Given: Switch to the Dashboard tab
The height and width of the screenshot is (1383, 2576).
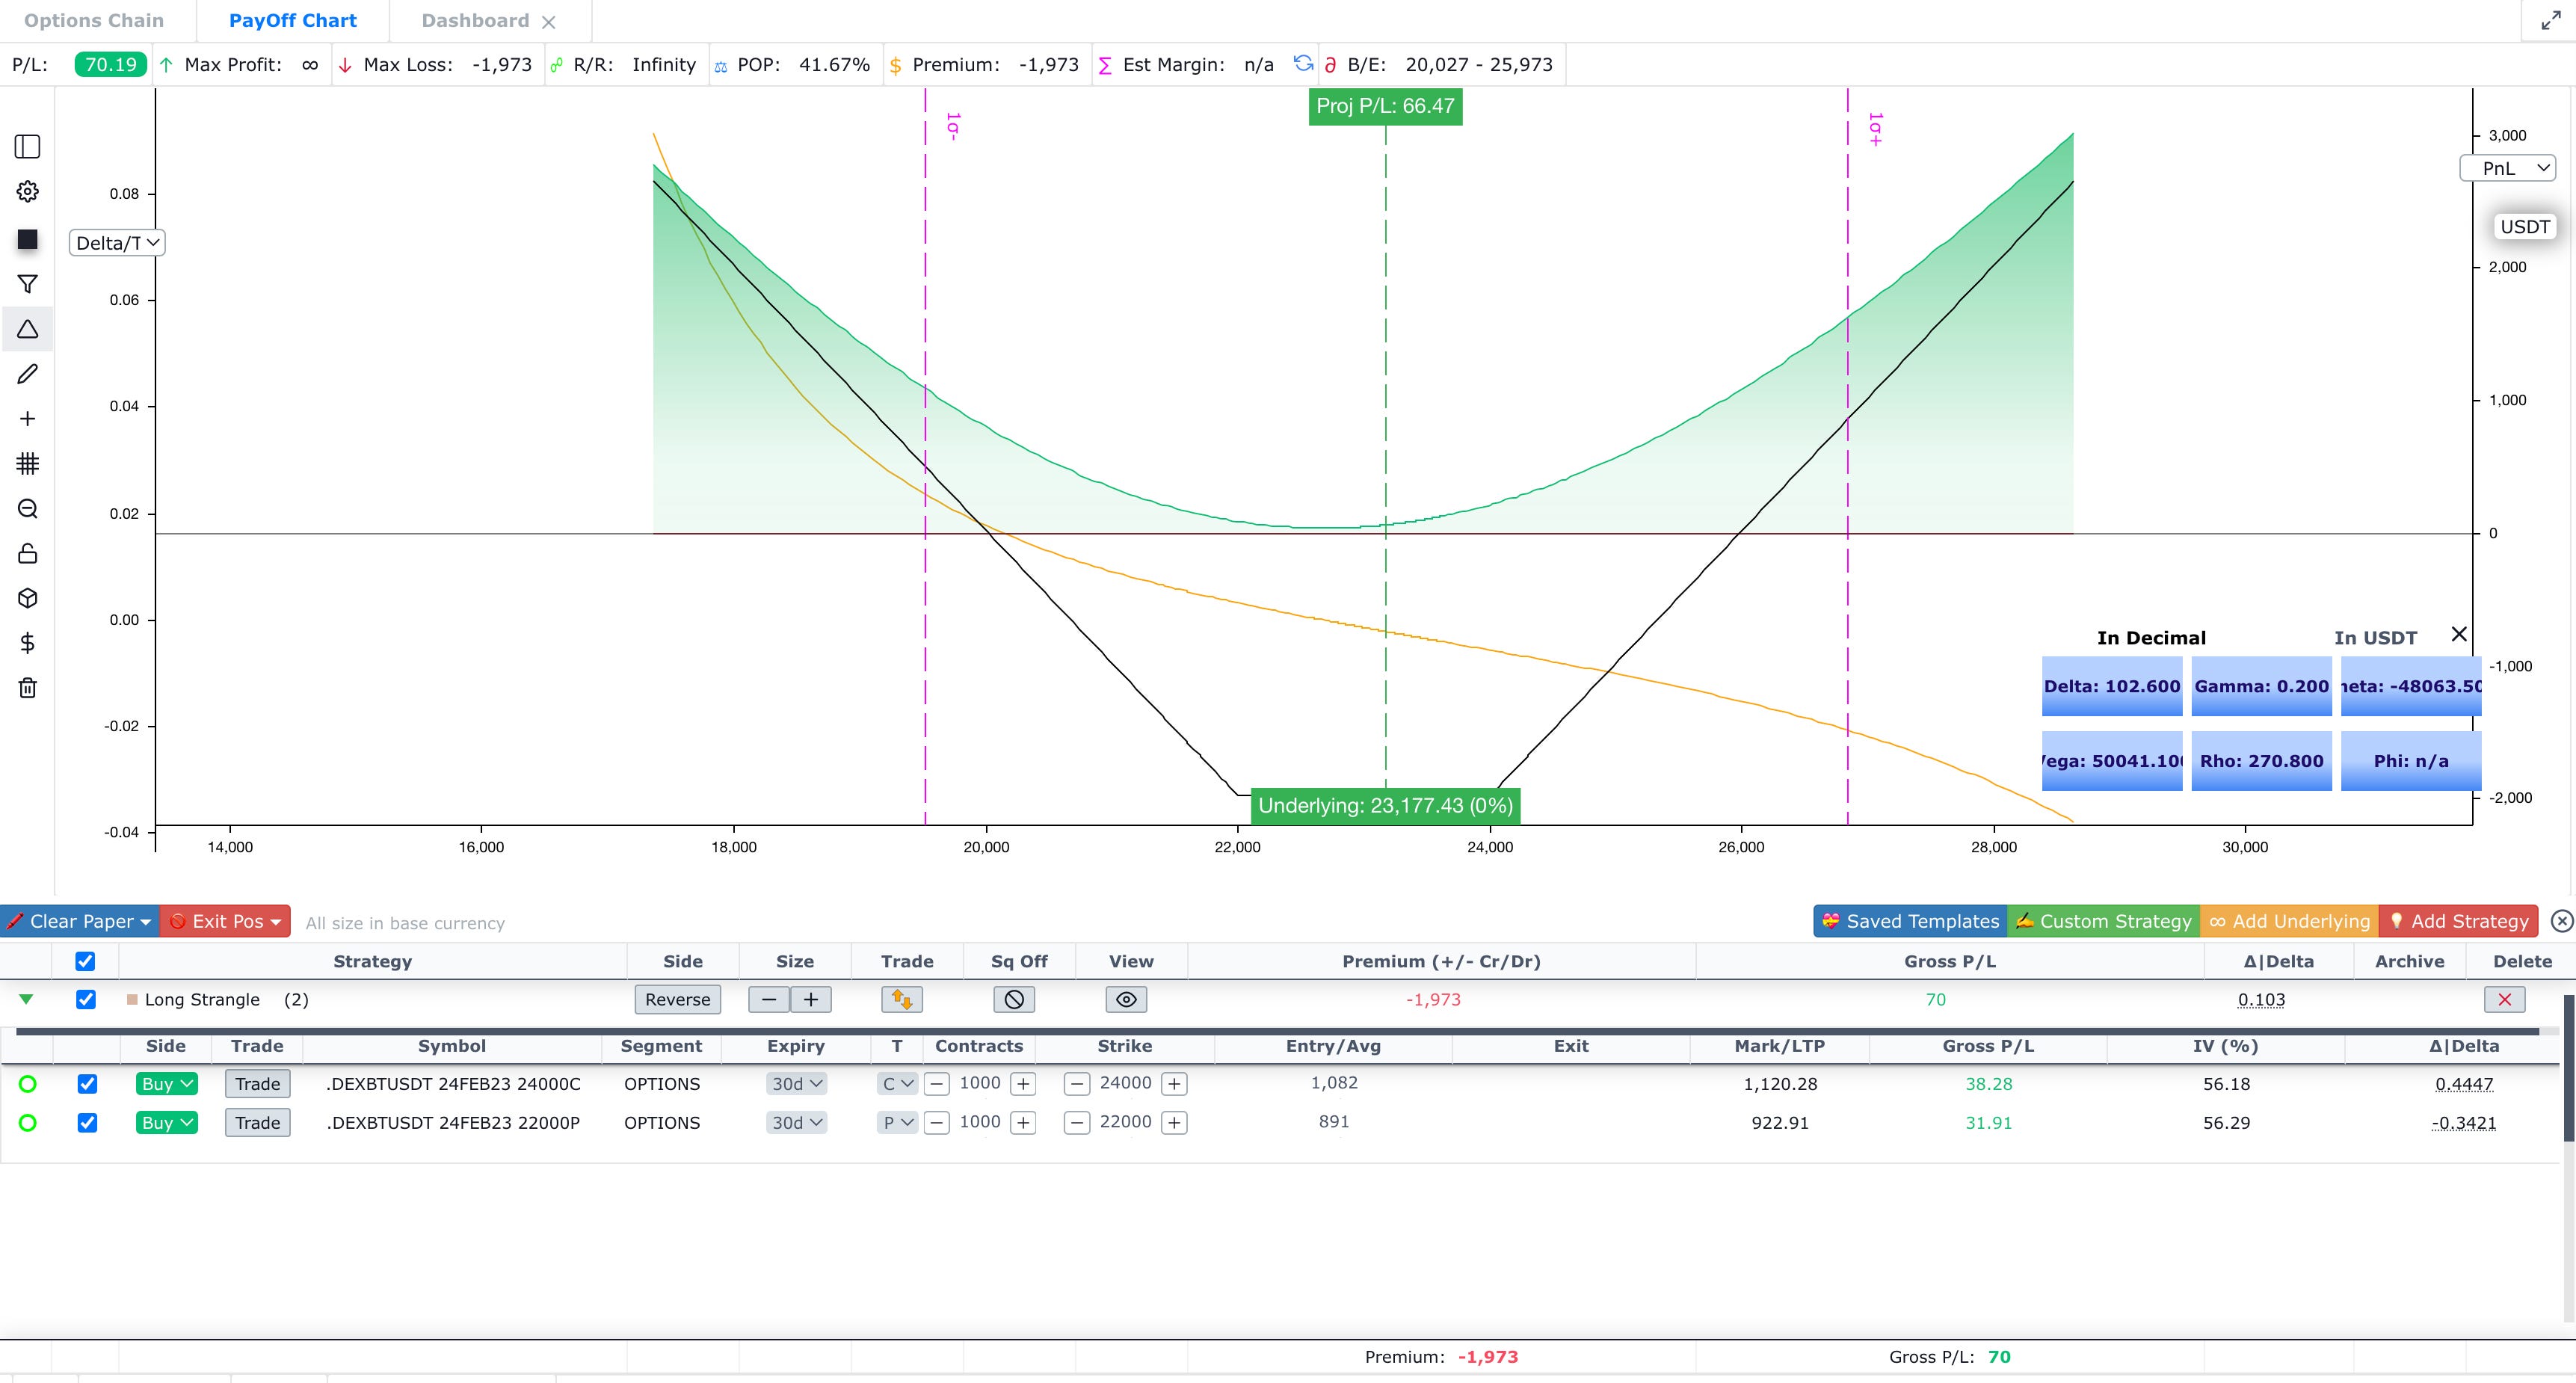Looking at the screenshot, I should (475, 20).
